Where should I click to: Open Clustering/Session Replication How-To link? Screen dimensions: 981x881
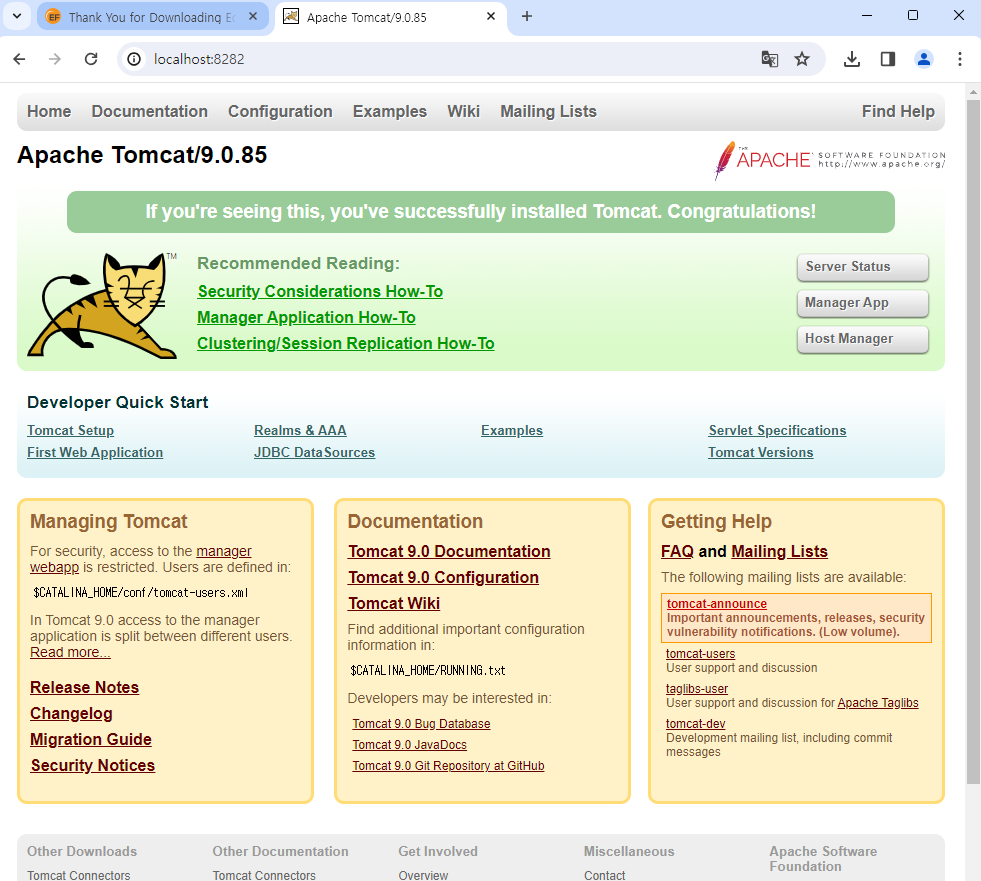[x=346, y=344]
